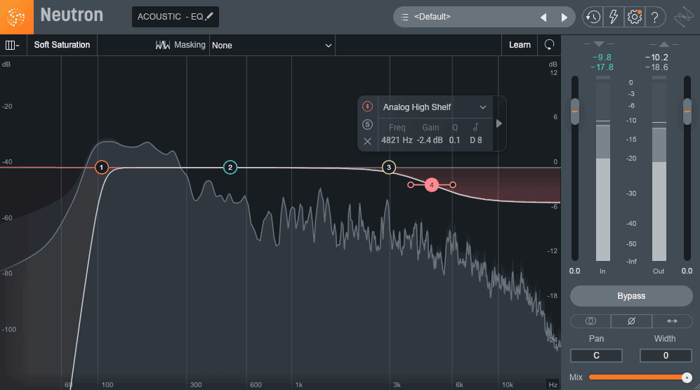Remove band 4 with the X icon
Image resolution: width=700 pixels, height=390 pixels.
pyautogui.click(x=367, y=141)
